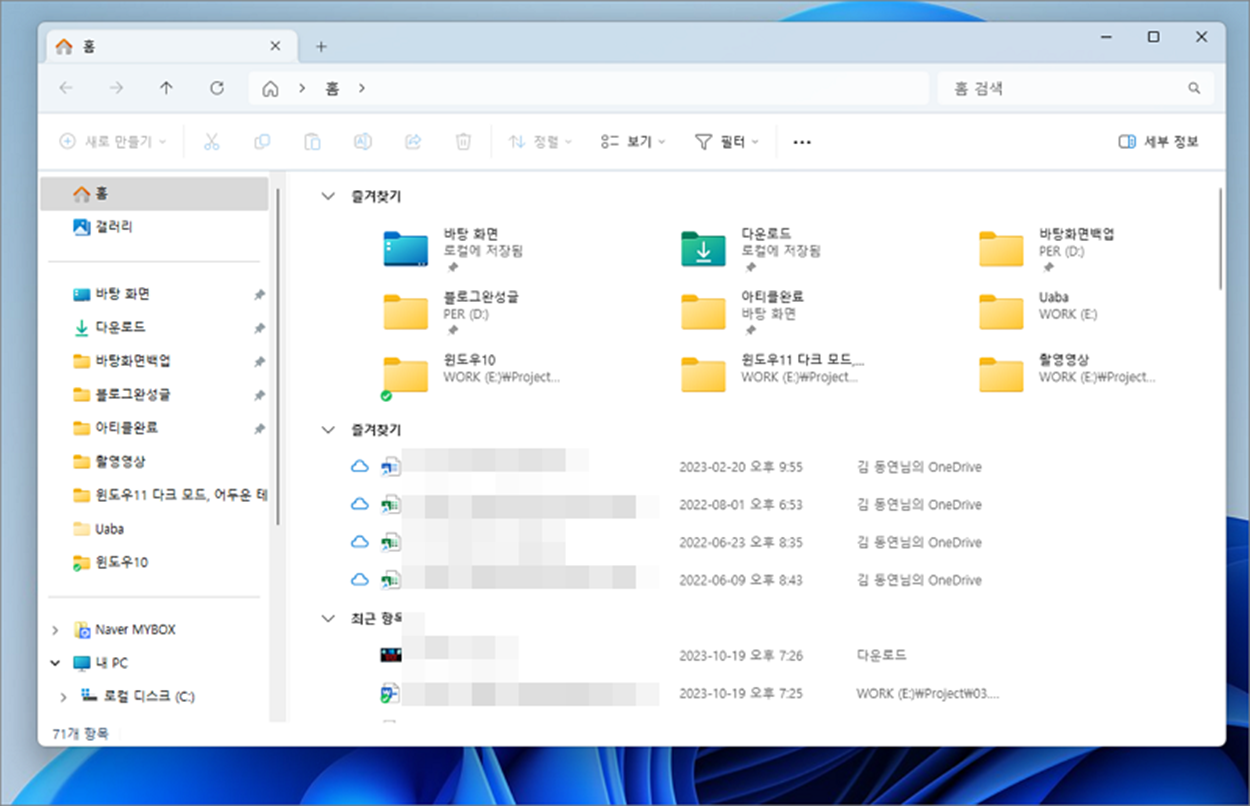Click the Cut scissors icon in toolbar
This screenshot has width=1250, height=806.
211,142
